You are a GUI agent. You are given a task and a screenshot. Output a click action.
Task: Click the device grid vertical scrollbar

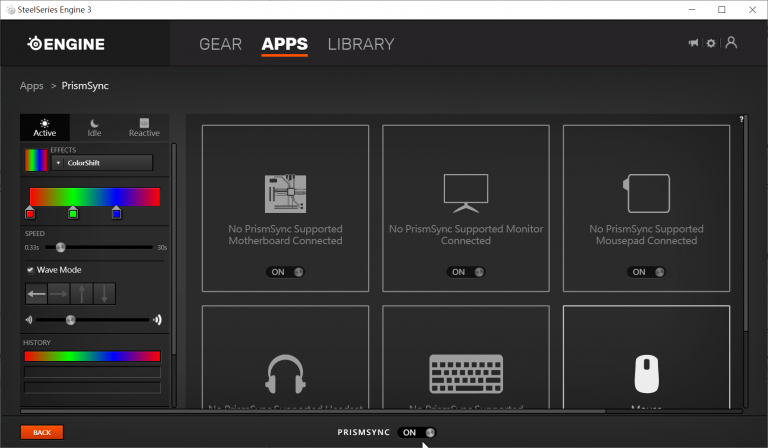point(745,223)
